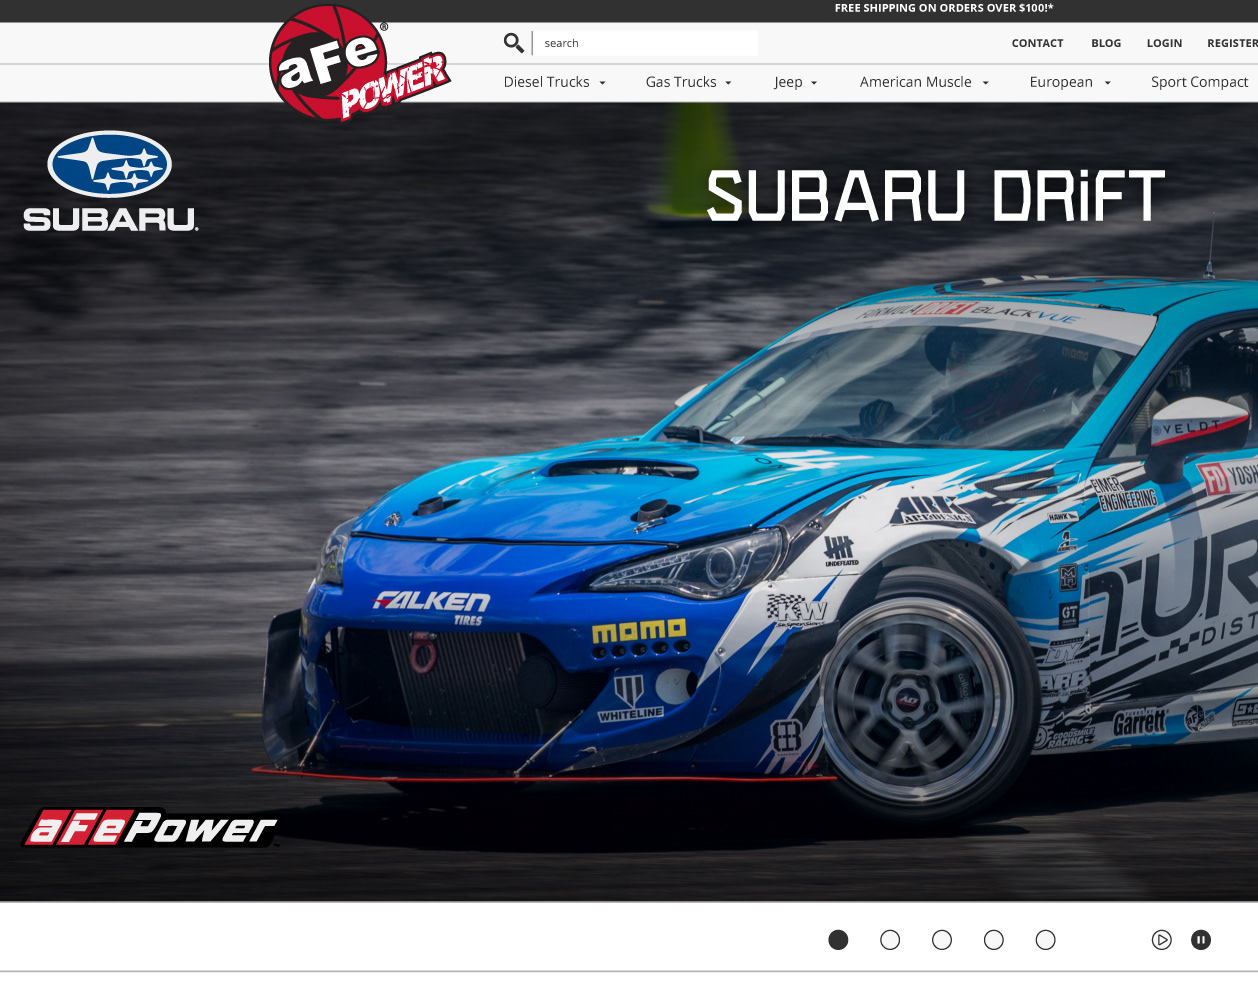The image size is (1258, 985).
Task: Focus the search input field
Action: 646,43
